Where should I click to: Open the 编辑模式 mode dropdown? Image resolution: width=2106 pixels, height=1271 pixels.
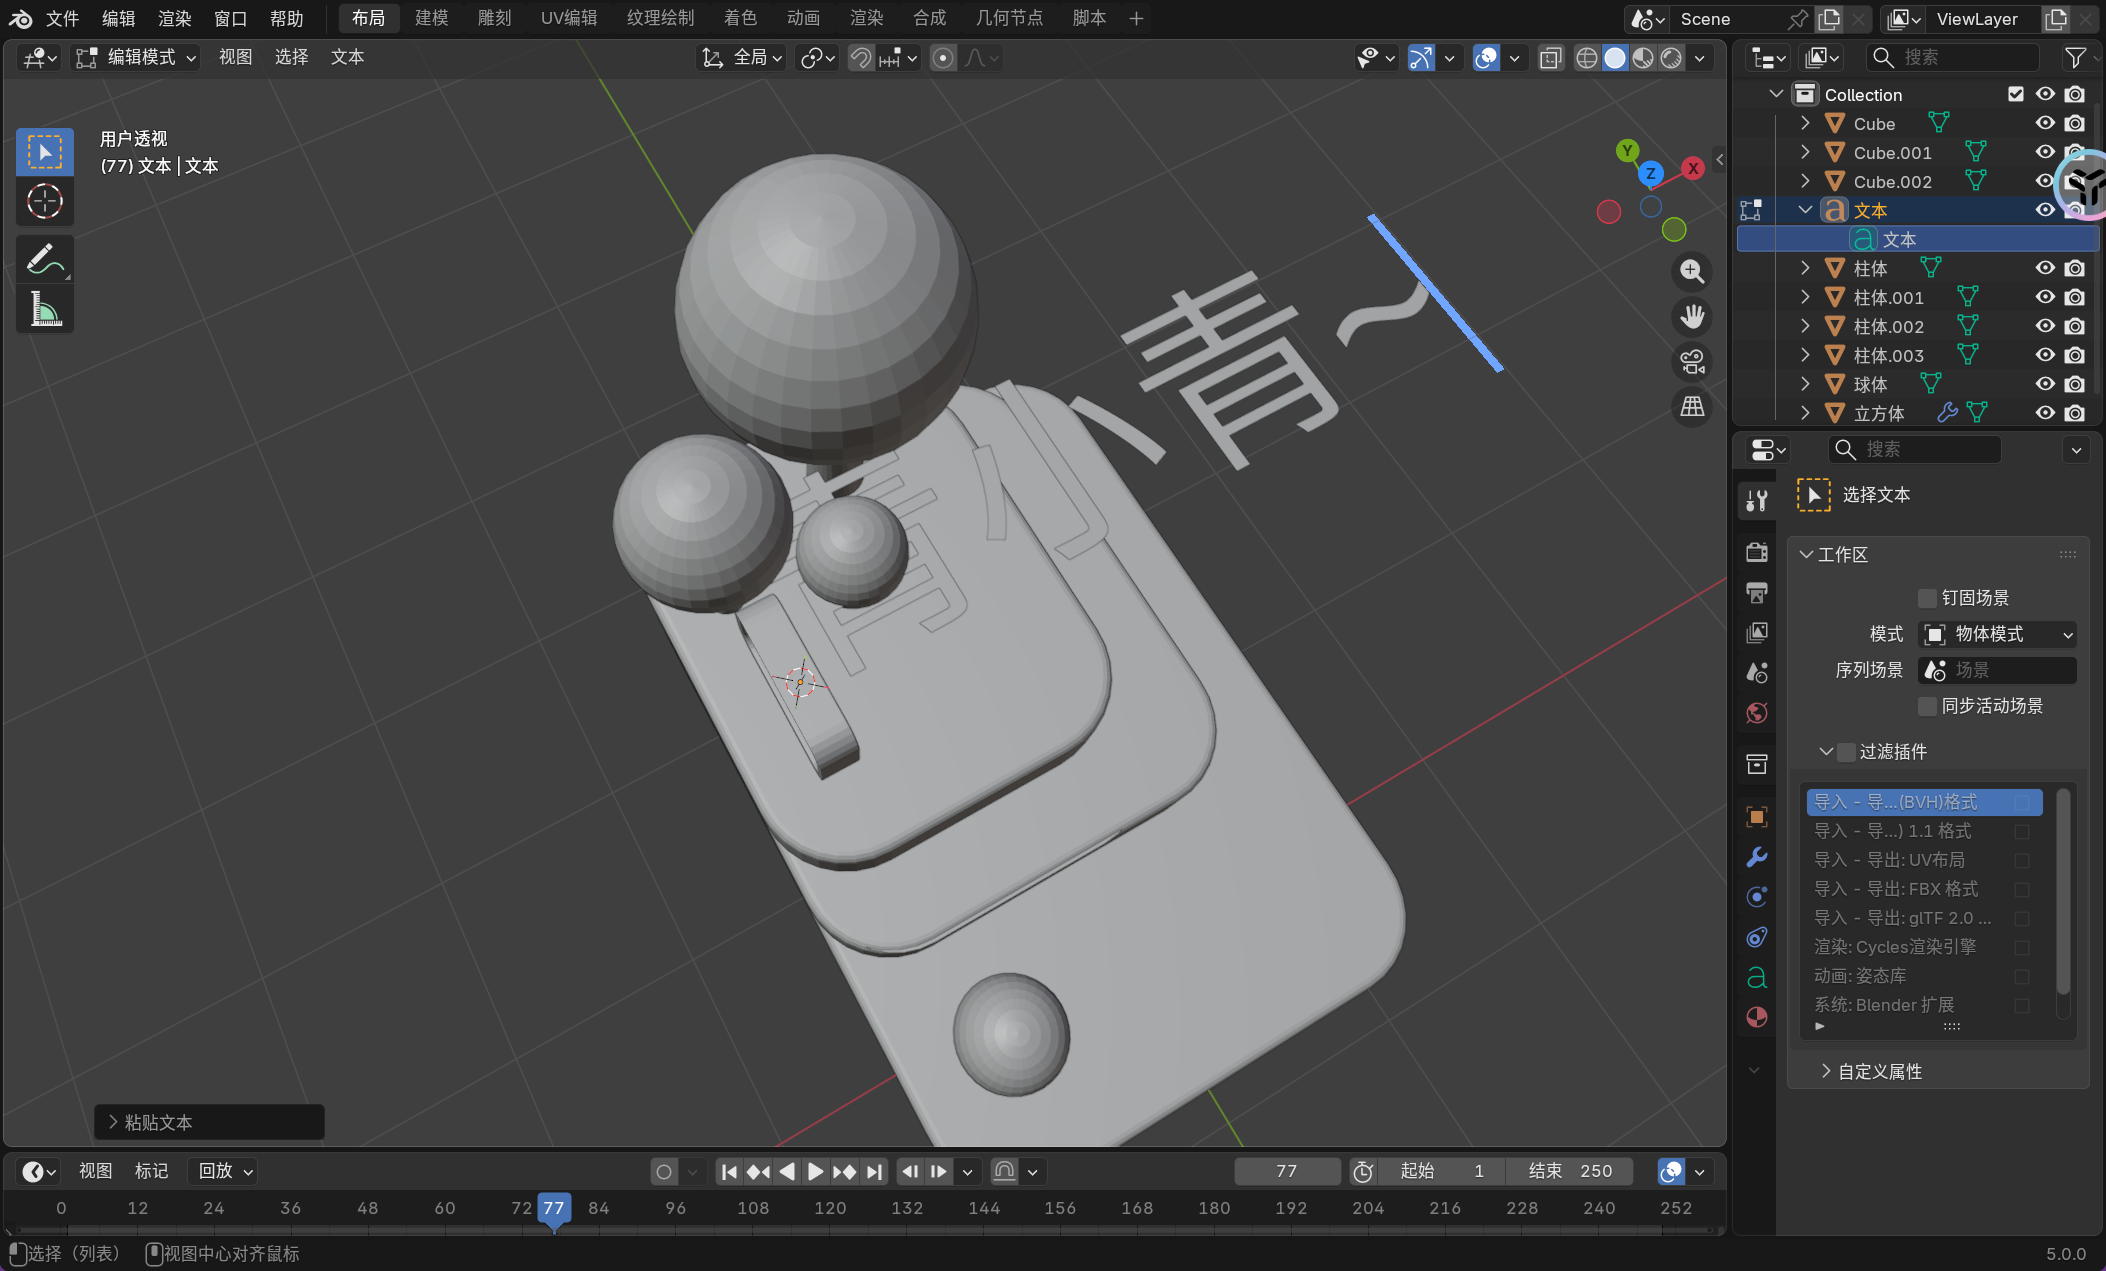[x=138, y=58]
